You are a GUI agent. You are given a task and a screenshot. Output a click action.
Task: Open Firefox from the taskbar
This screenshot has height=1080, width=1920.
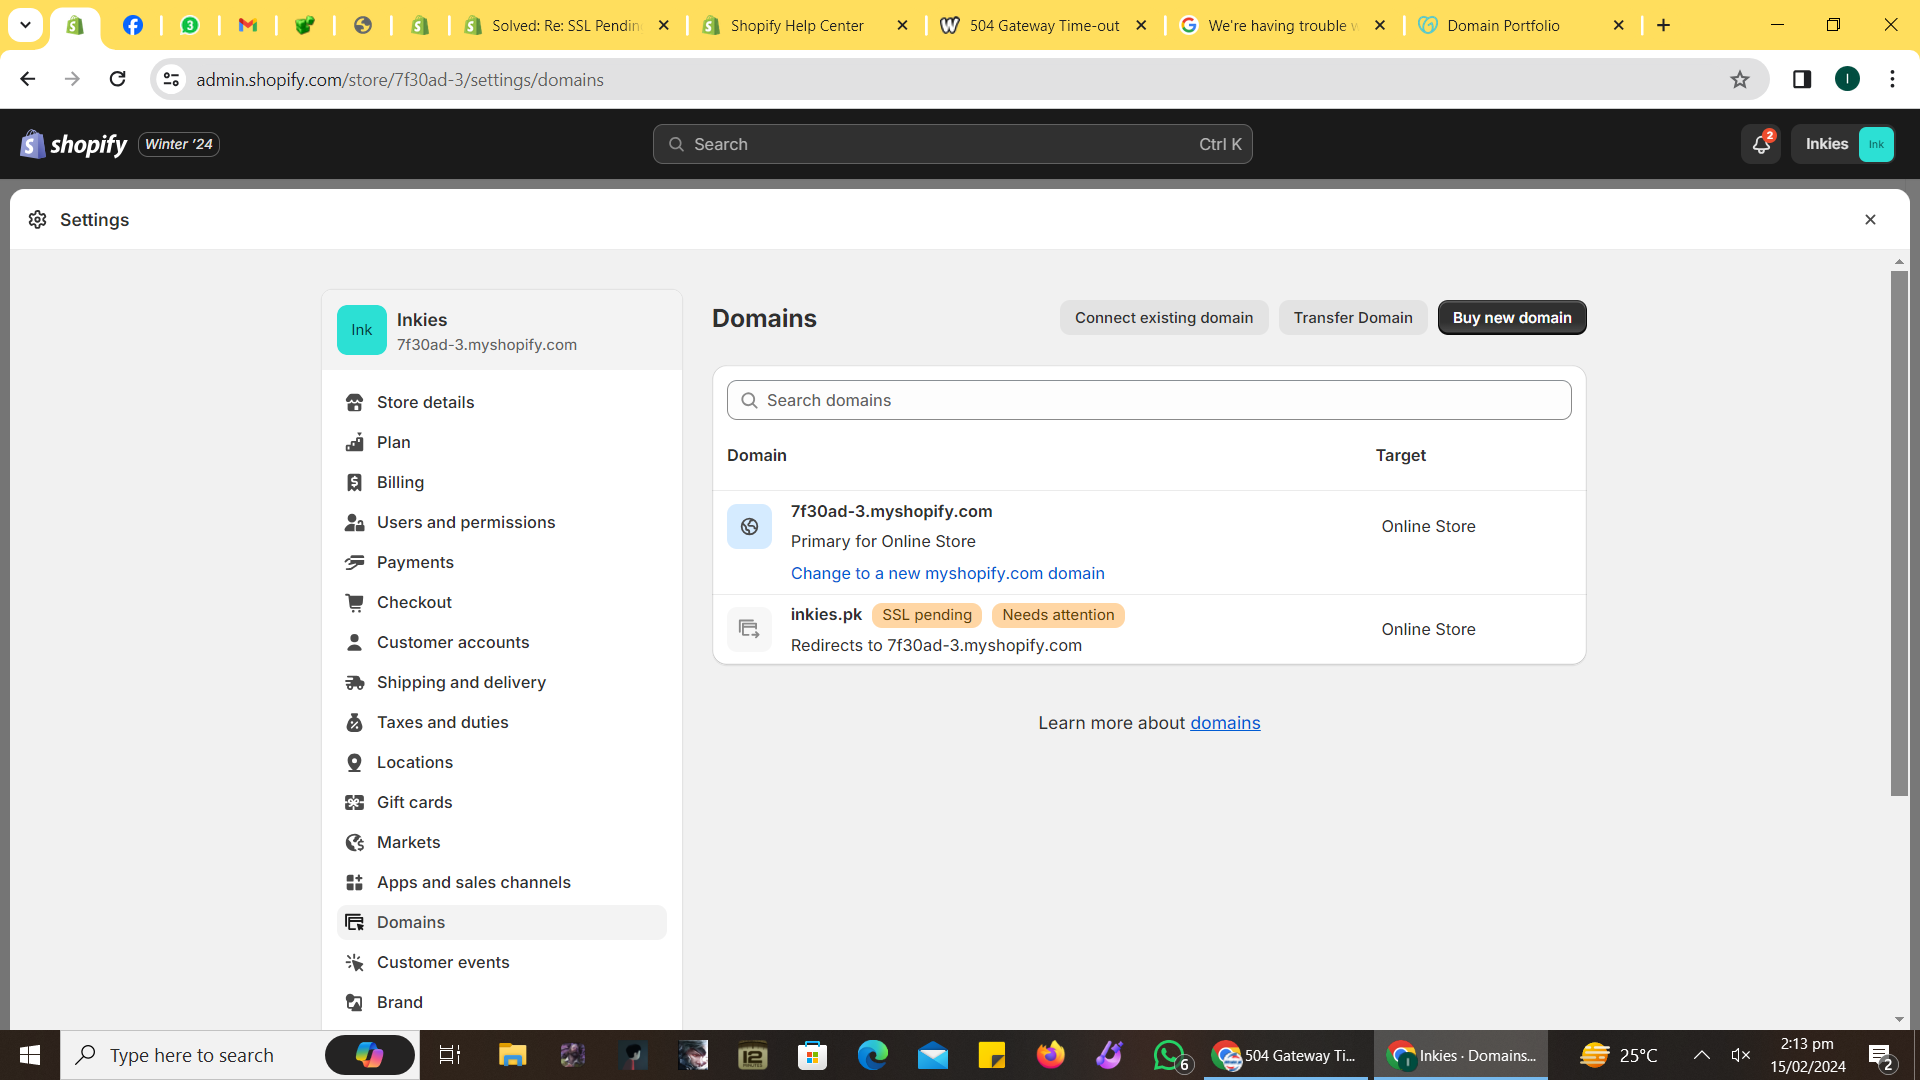(x=1050, y=1055)
